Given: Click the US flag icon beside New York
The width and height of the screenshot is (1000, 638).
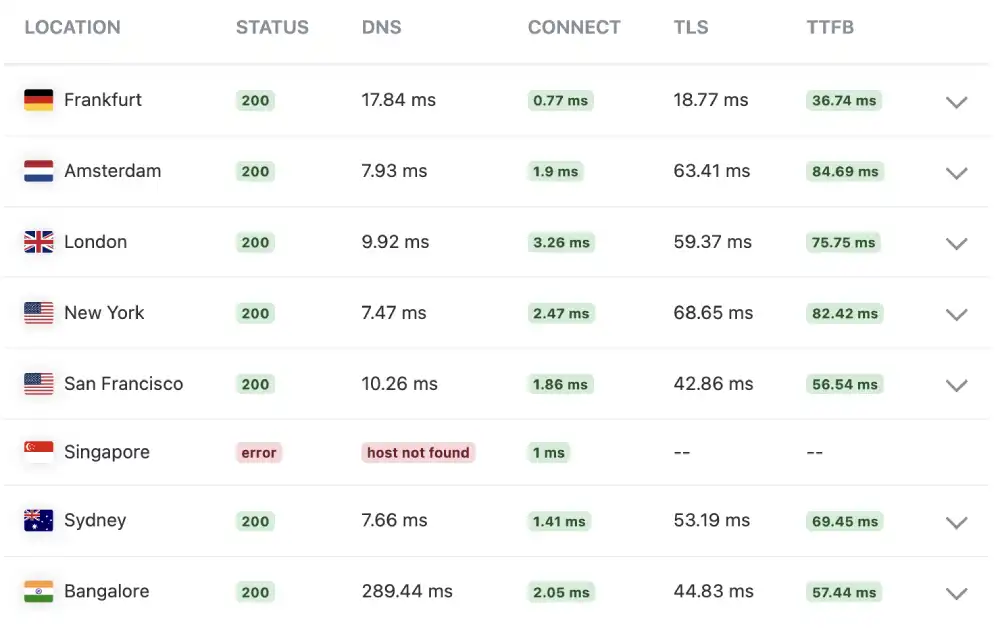Looking at the screenshot, I should pyautogui.click(x=38, y=312).
